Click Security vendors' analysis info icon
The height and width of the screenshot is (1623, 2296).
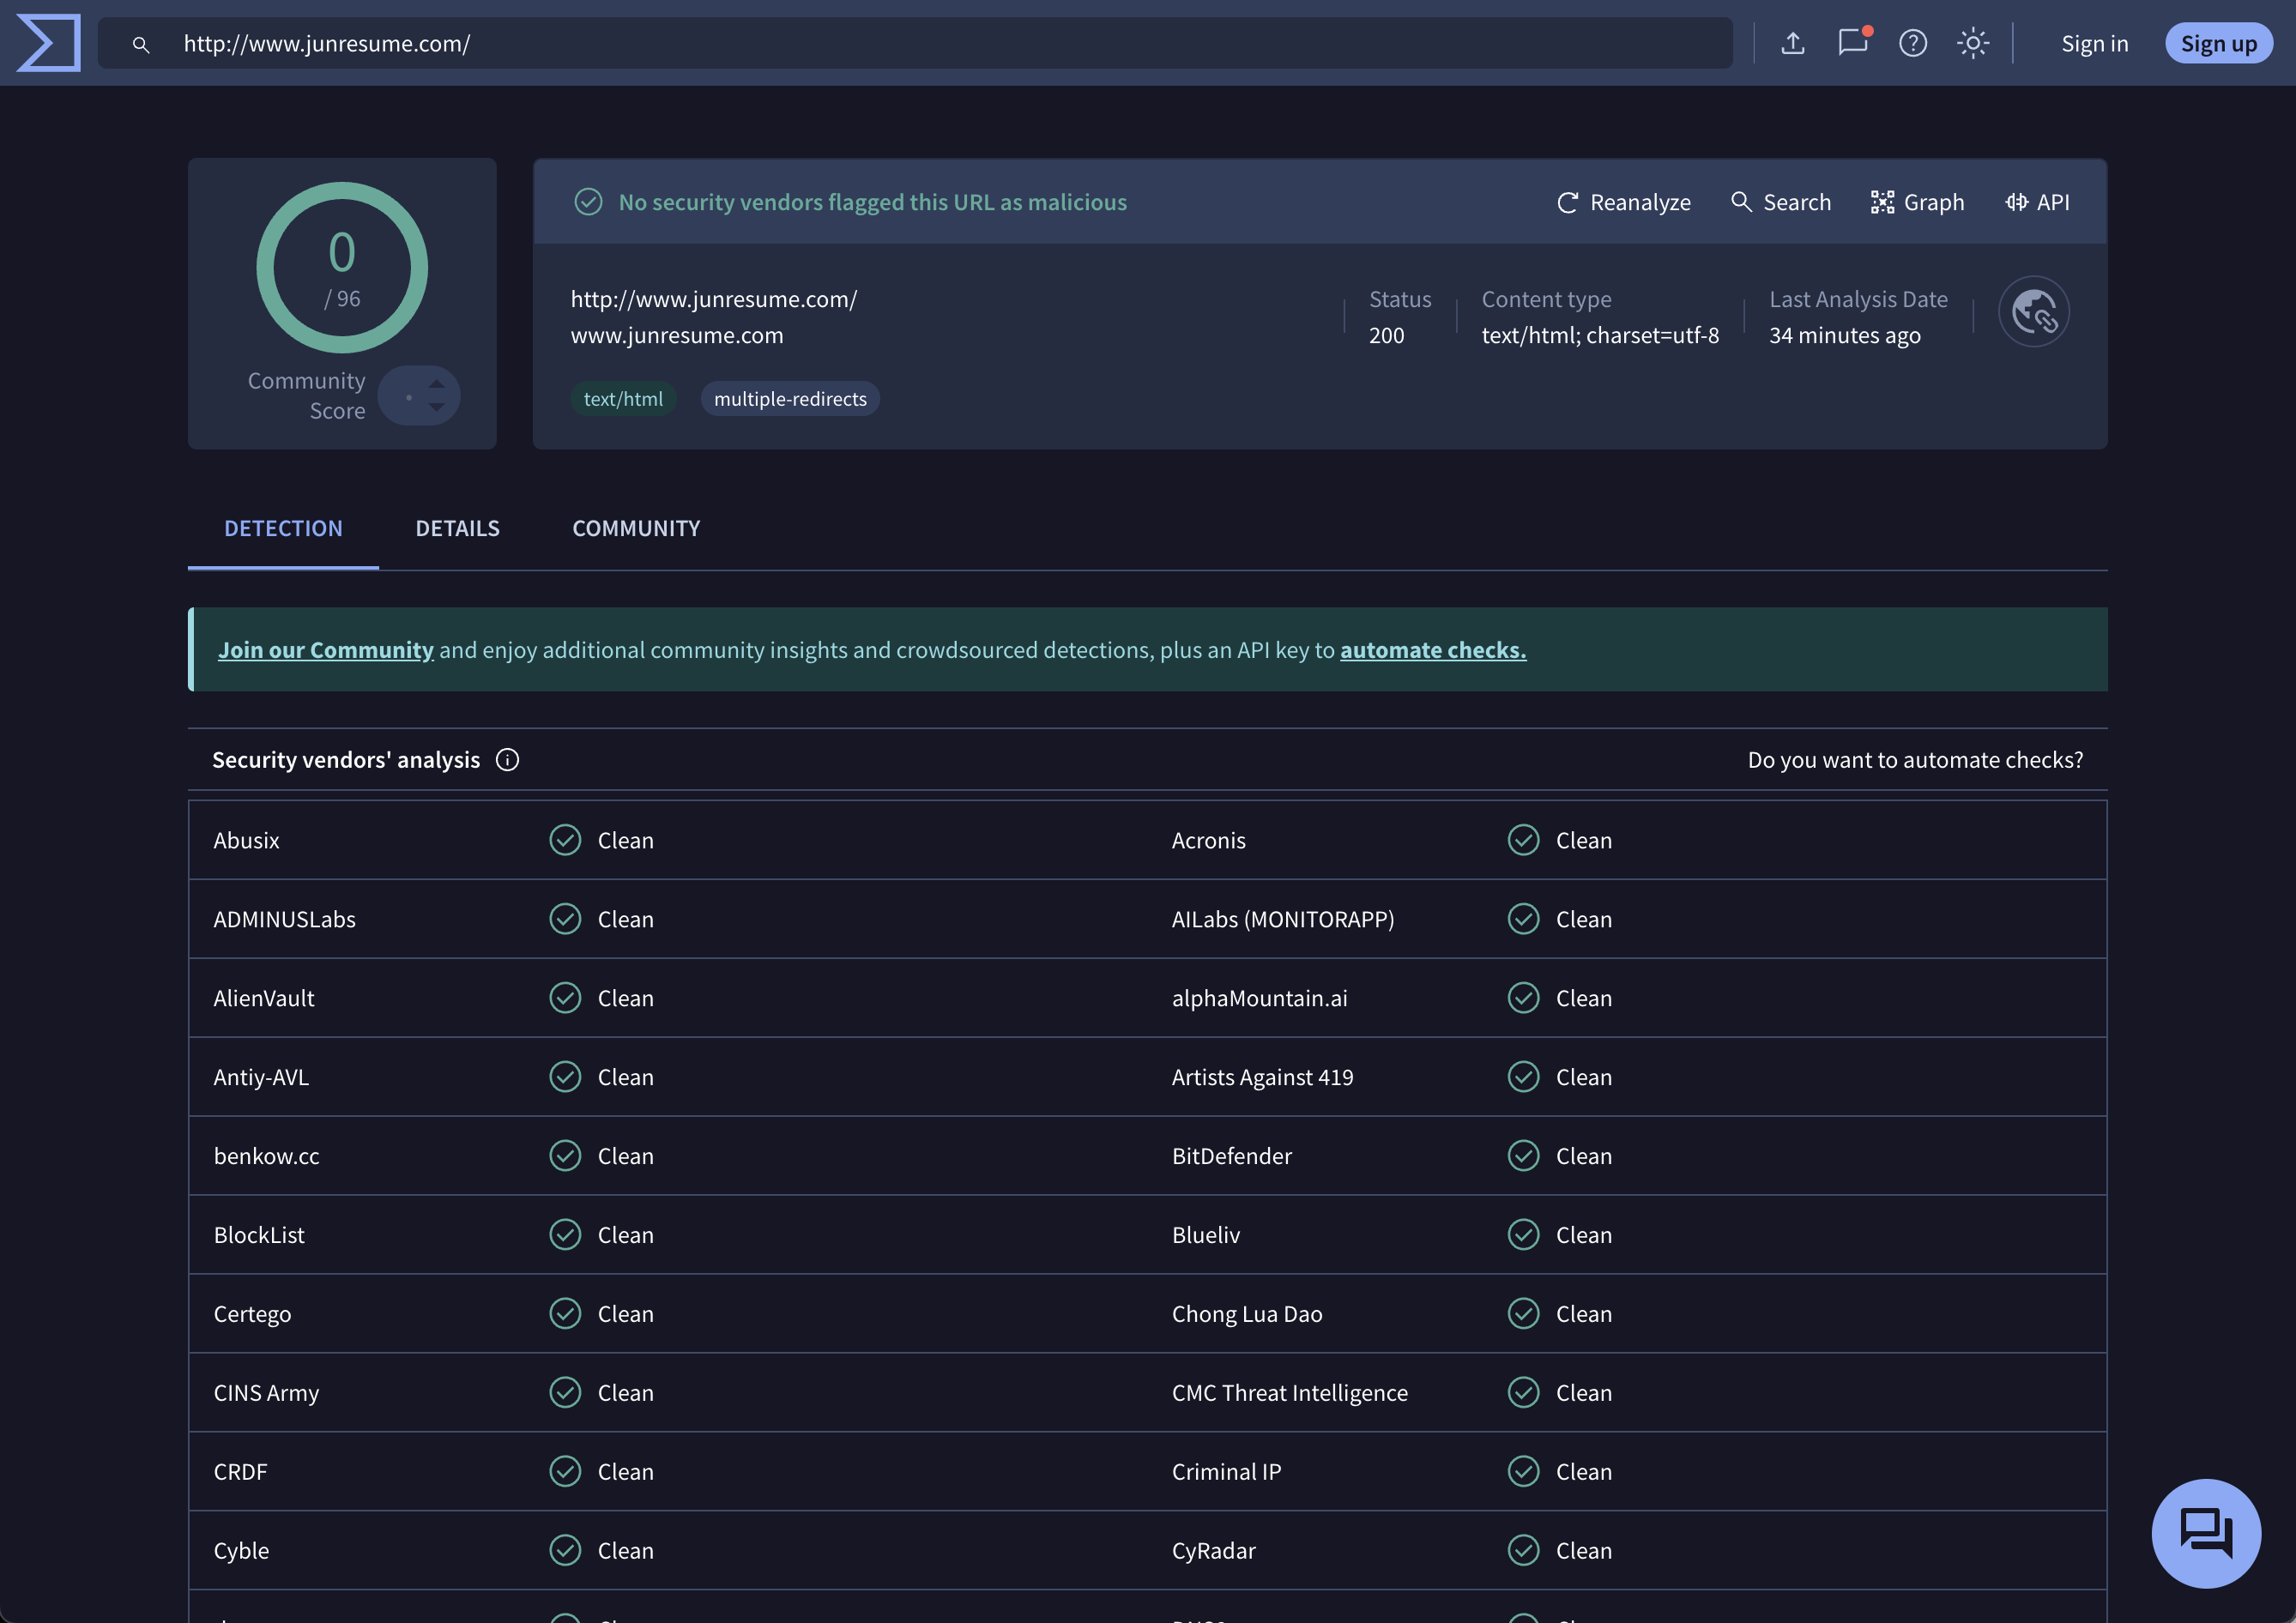(508, 760)
